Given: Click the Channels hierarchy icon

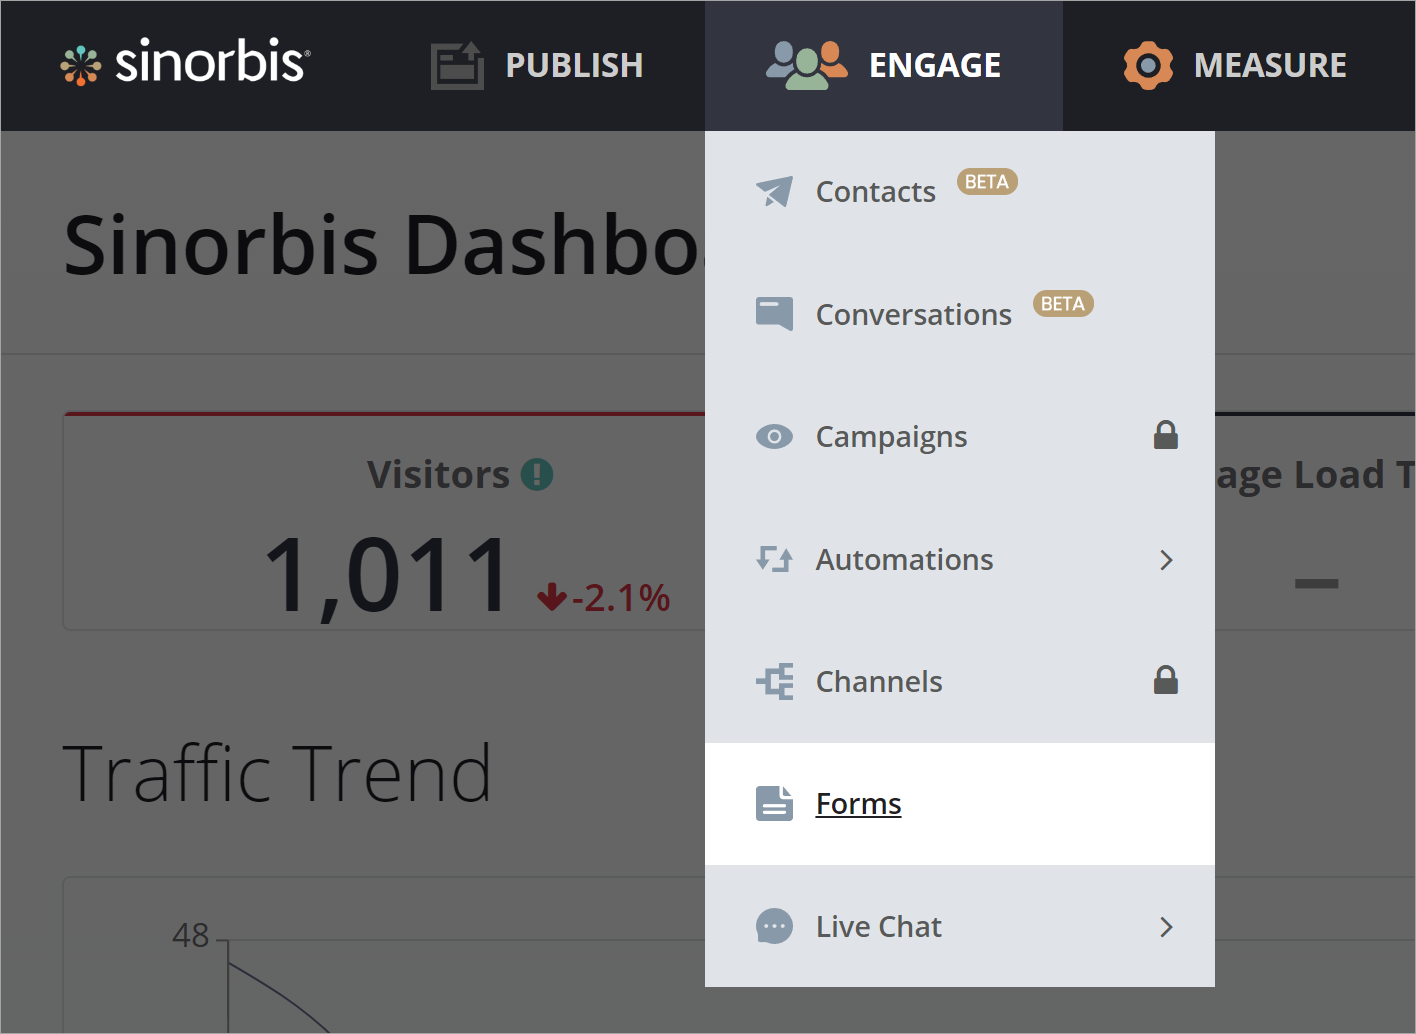Looking at the screenshot, I should pyautogui.click(x=774, y=682).
